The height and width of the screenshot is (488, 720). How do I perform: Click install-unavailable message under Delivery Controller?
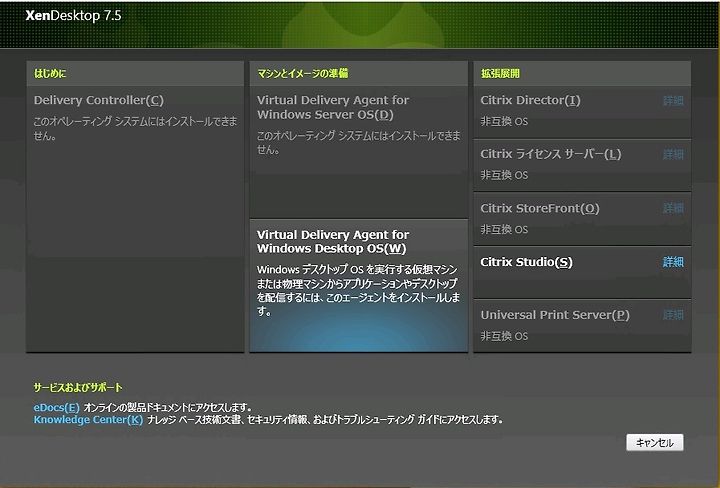135,129
